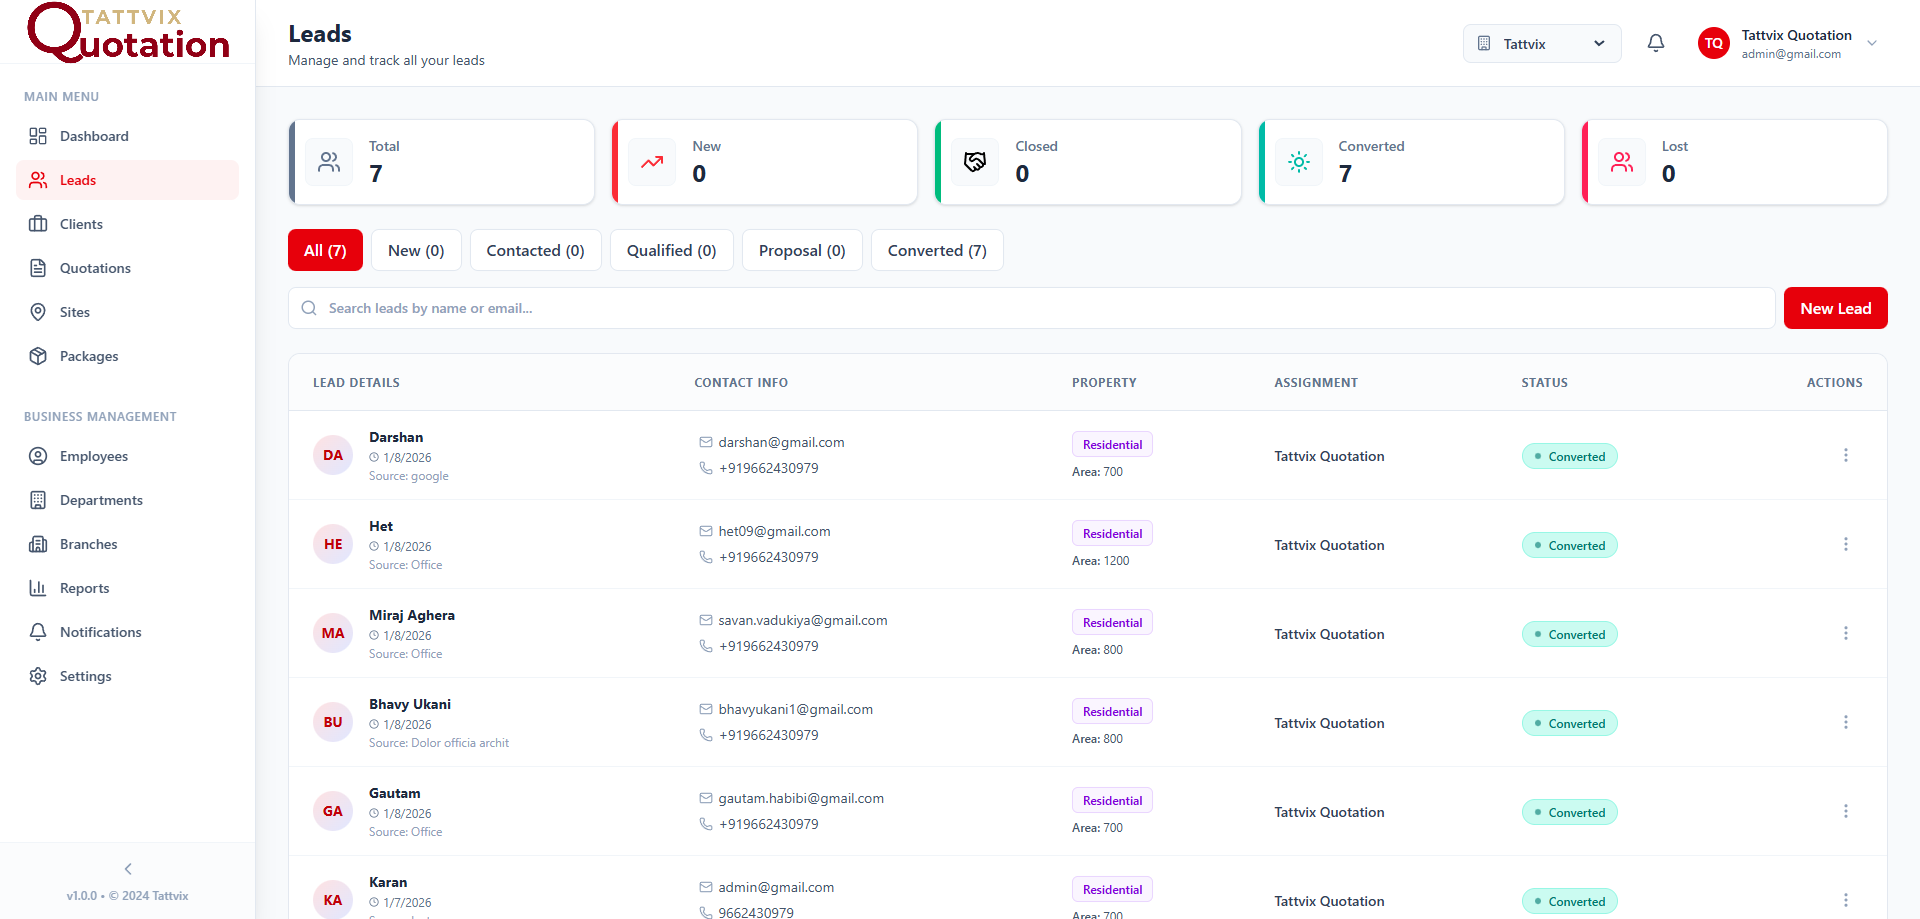Open the Settings page
Screen dimensions: 1920x919
(x=84, y=676)
